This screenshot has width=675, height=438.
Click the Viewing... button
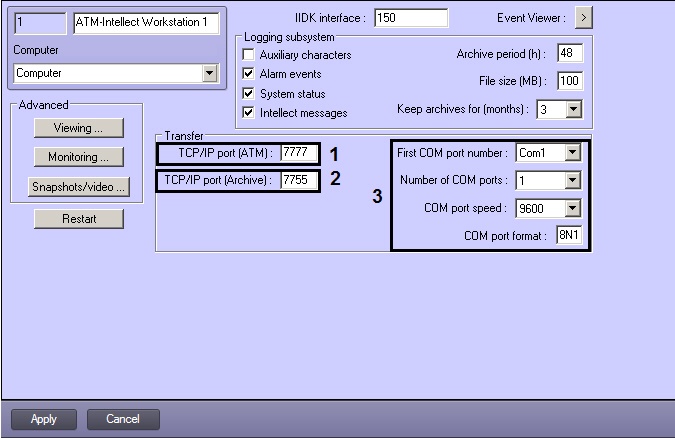click(x=79, y=128)
